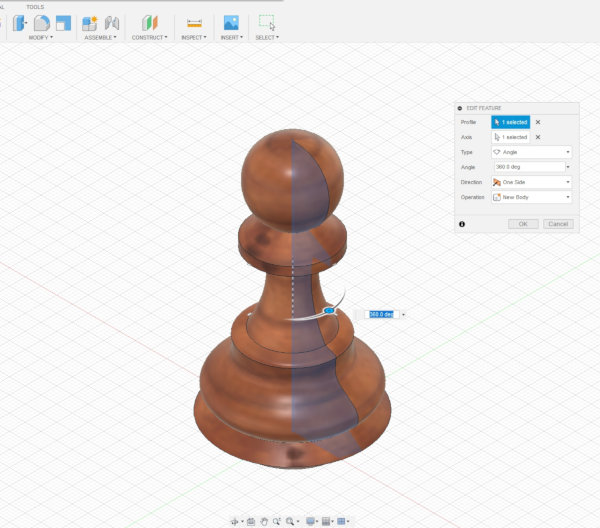
Task: Click the Shell tool icon
Action: [x=63, y=22]
